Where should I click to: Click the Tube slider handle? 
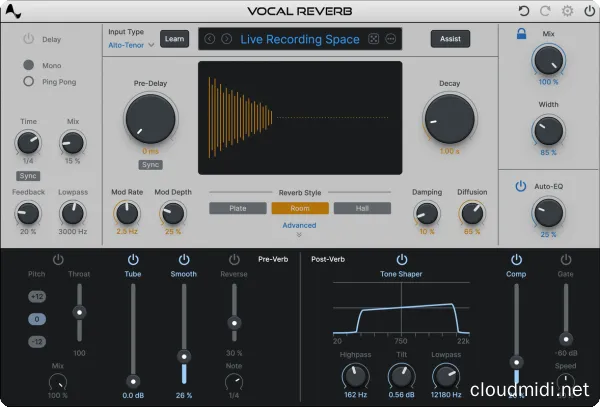point(133,381)
